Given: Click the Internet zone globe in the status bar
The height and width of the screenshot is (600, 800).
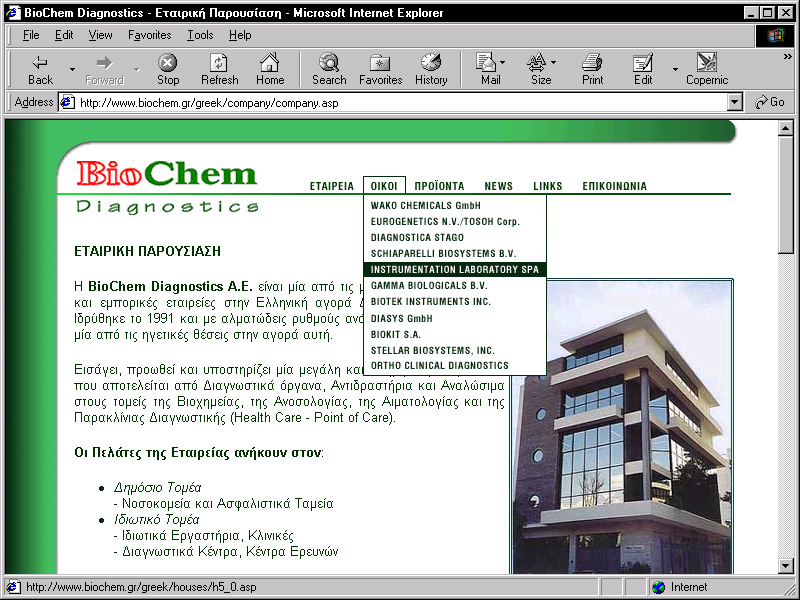Looking at the screenshot, I should pyautogui.click(x=659, y=587).
